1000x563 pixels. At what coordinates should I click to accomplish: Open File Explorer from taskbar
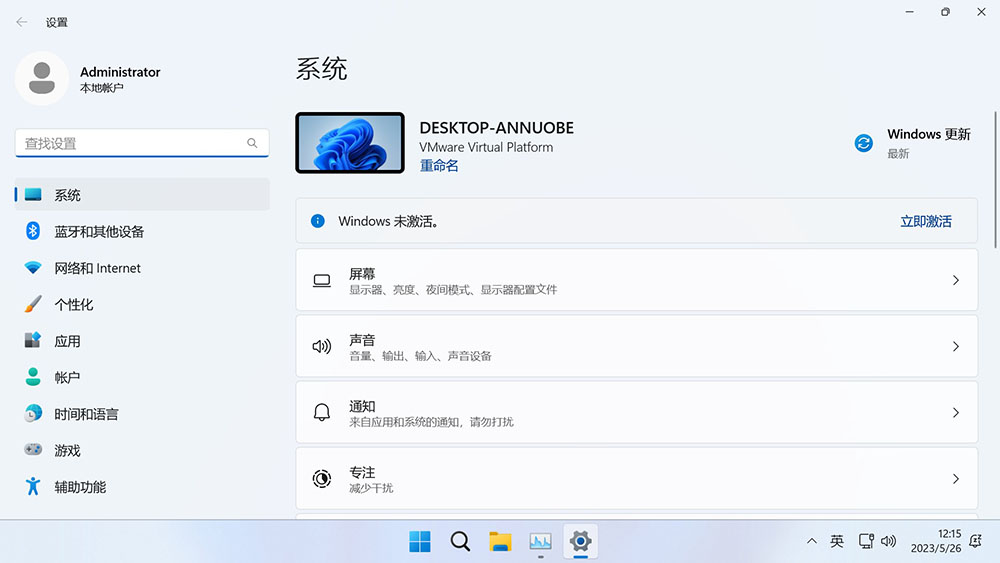[x=500, y=542]
